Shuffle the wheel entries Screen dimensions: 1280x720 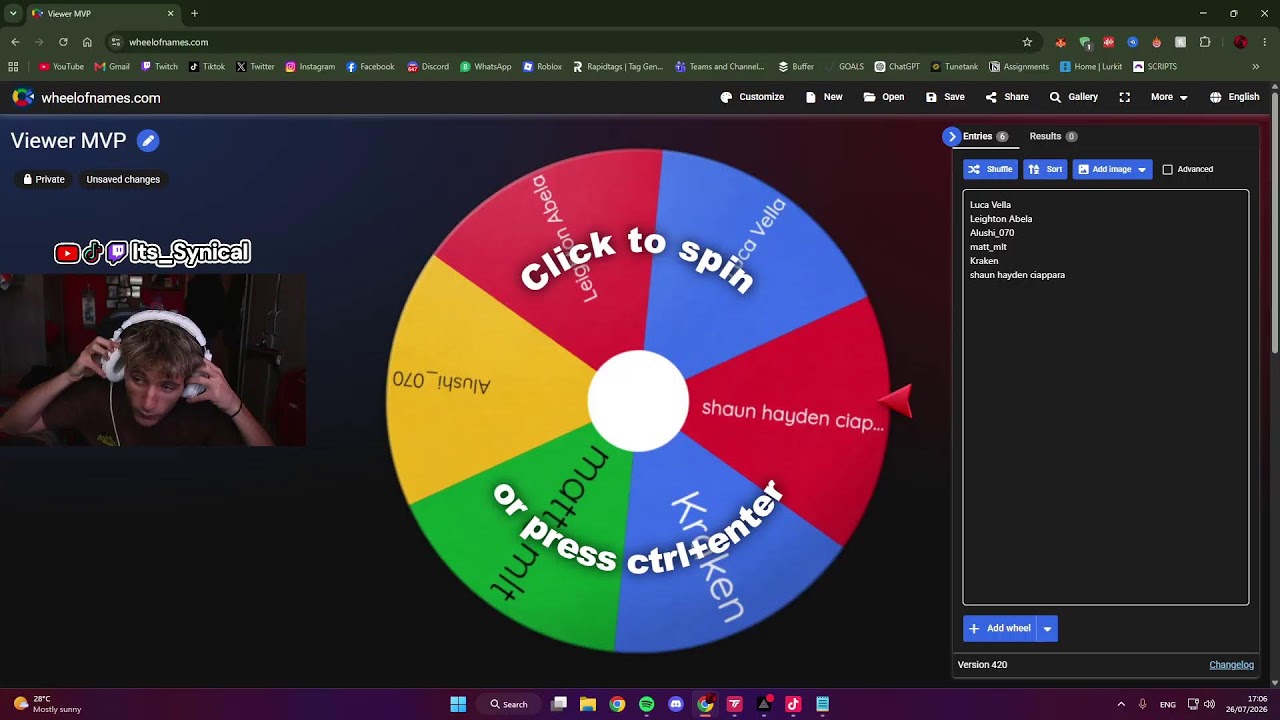[990, 169]
